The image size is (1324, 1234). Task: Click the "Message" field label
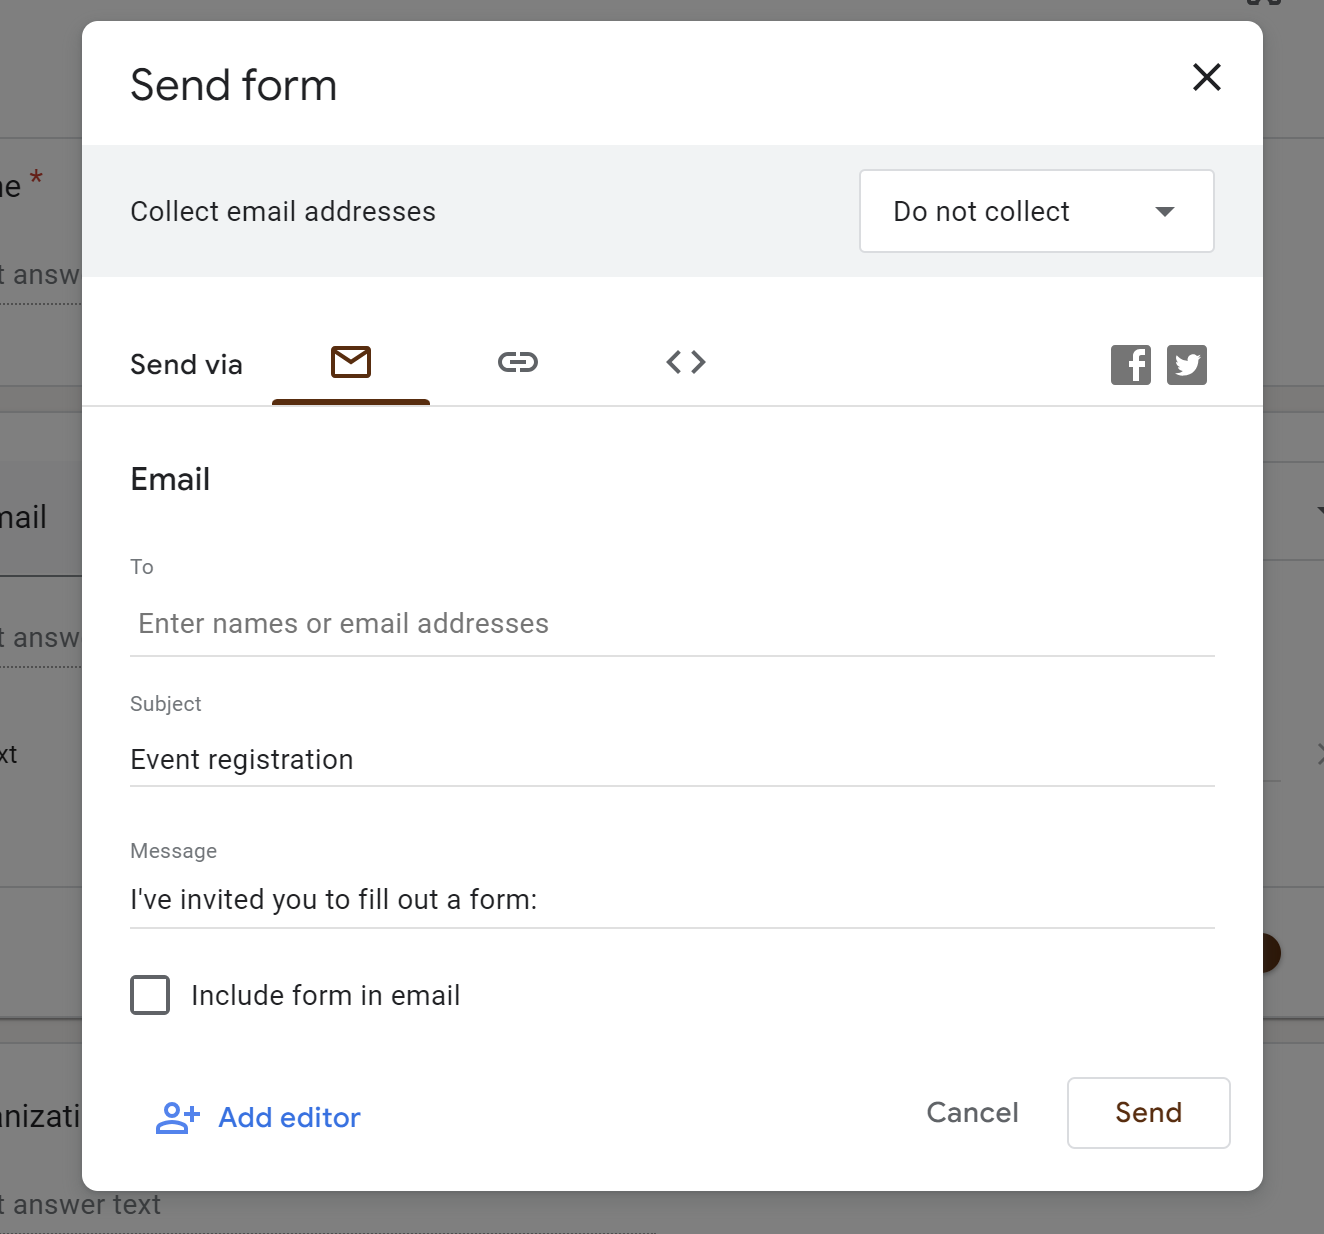(174, 851)
